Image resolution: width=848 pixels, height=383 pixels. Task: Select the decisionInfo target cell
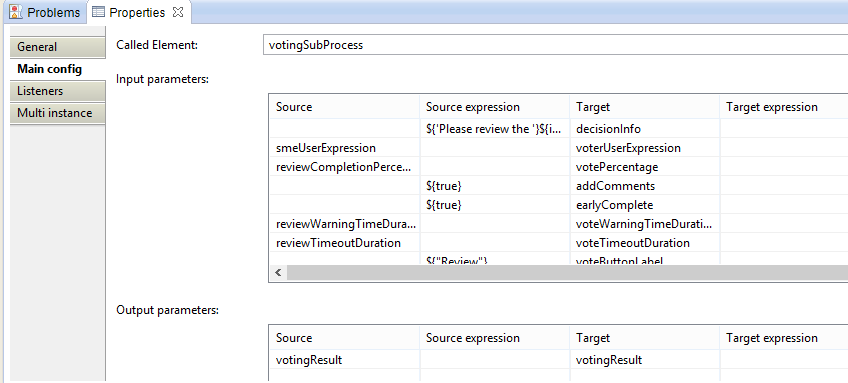point(644,129)
